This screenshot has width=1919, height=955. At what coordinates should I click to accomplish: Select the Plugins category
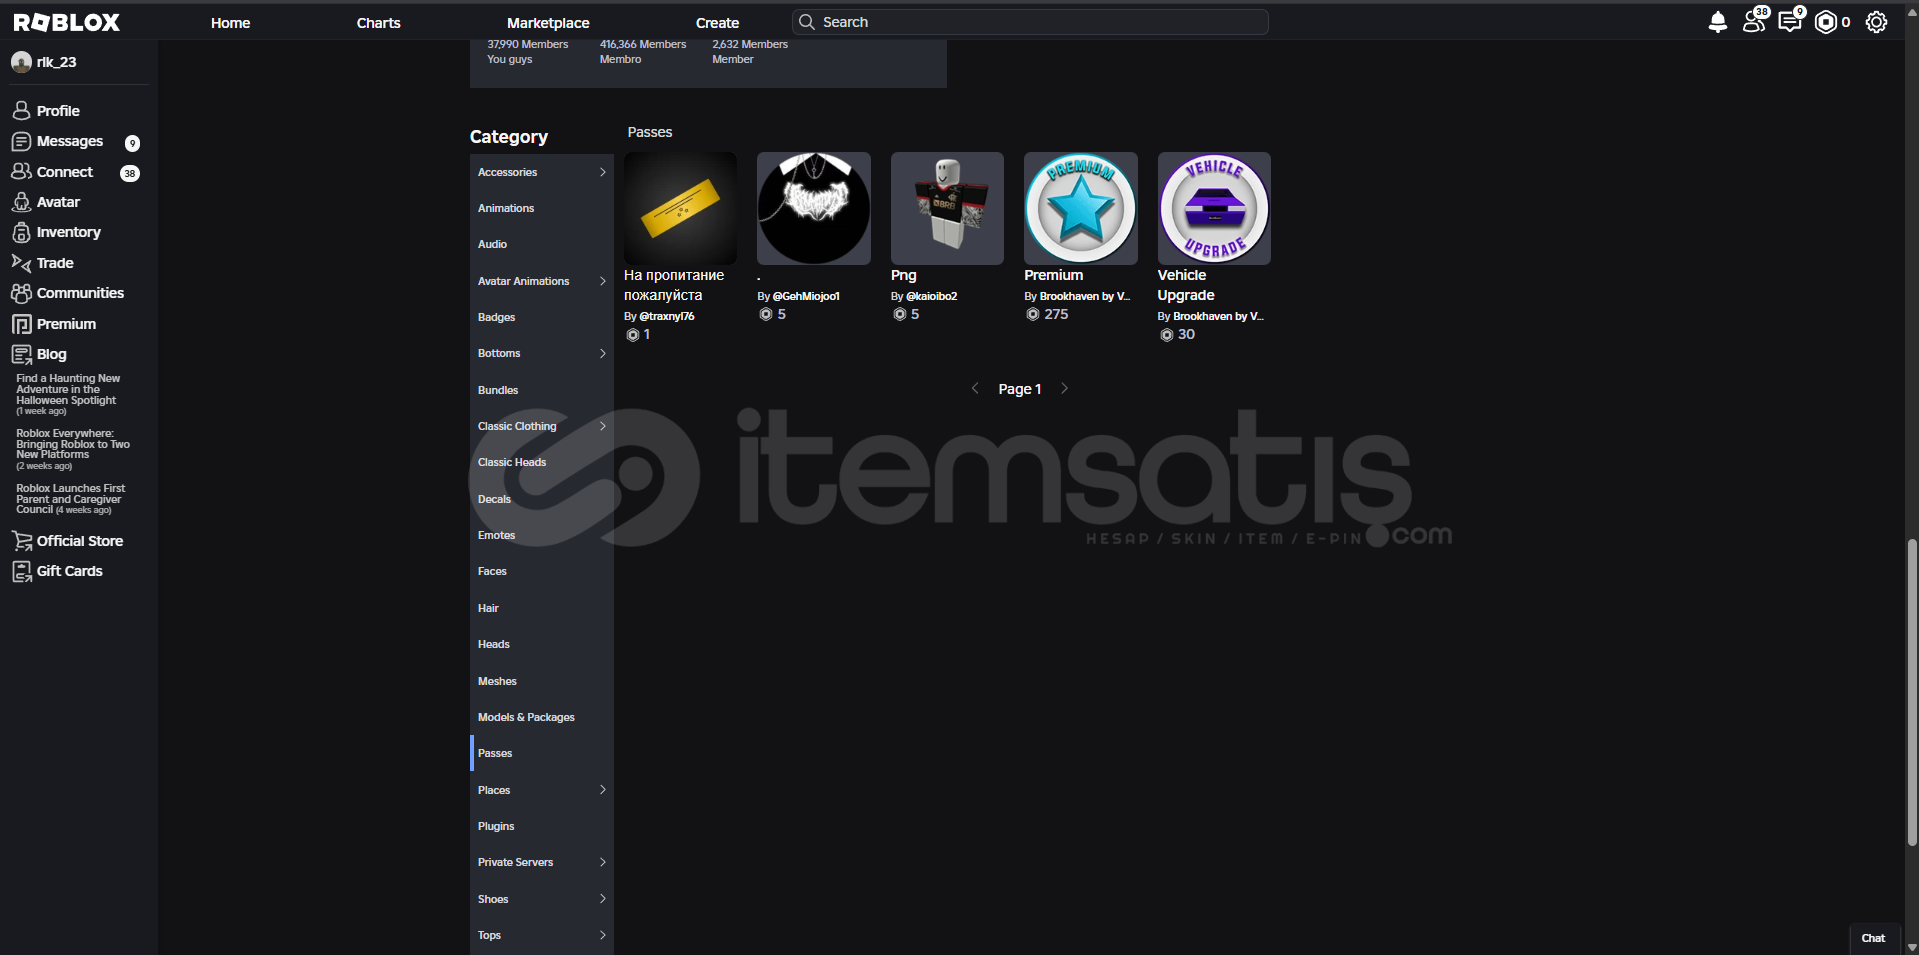point(542,826)
